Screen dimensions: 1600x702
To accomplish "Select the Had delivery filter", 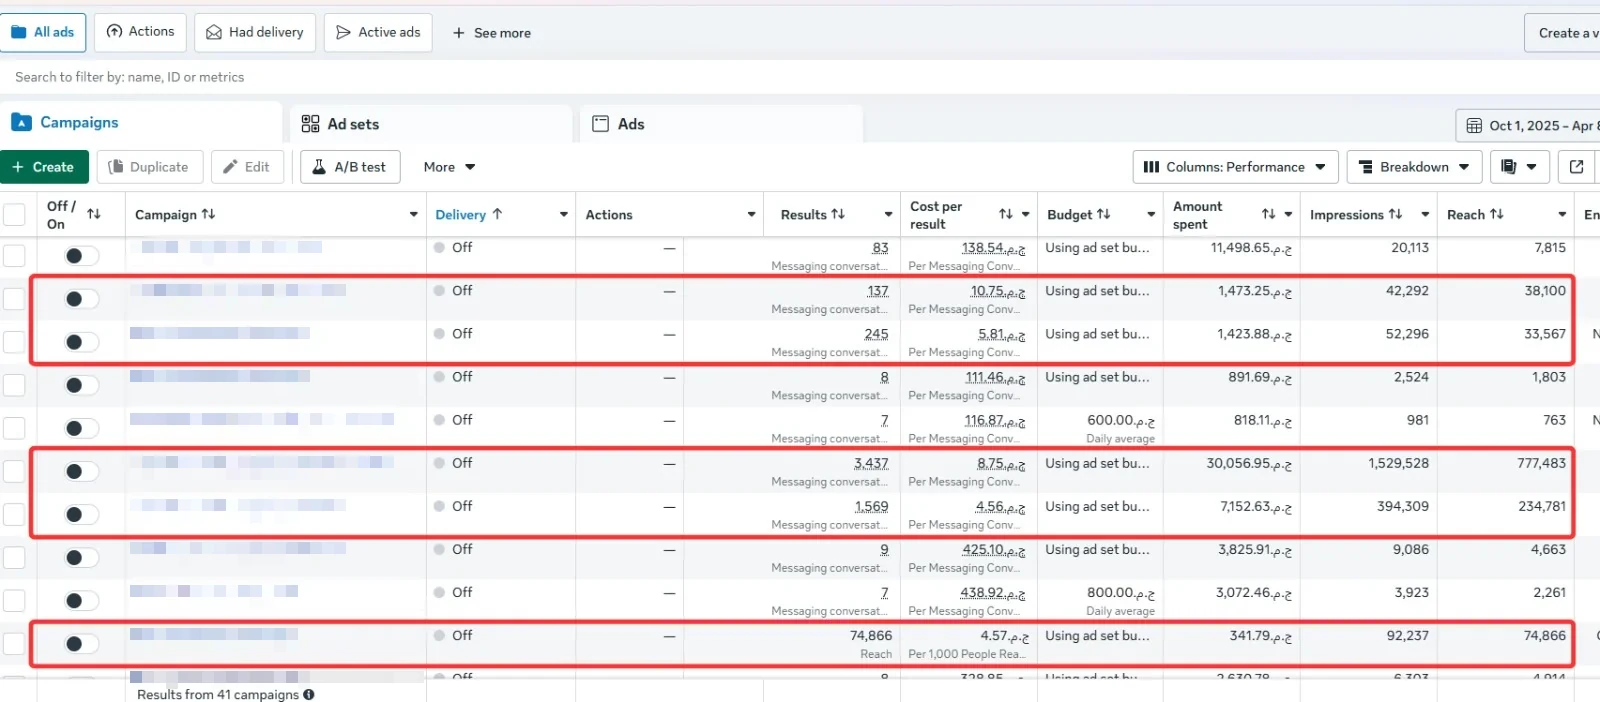I will pyautogui.click(x=255, y=32).
